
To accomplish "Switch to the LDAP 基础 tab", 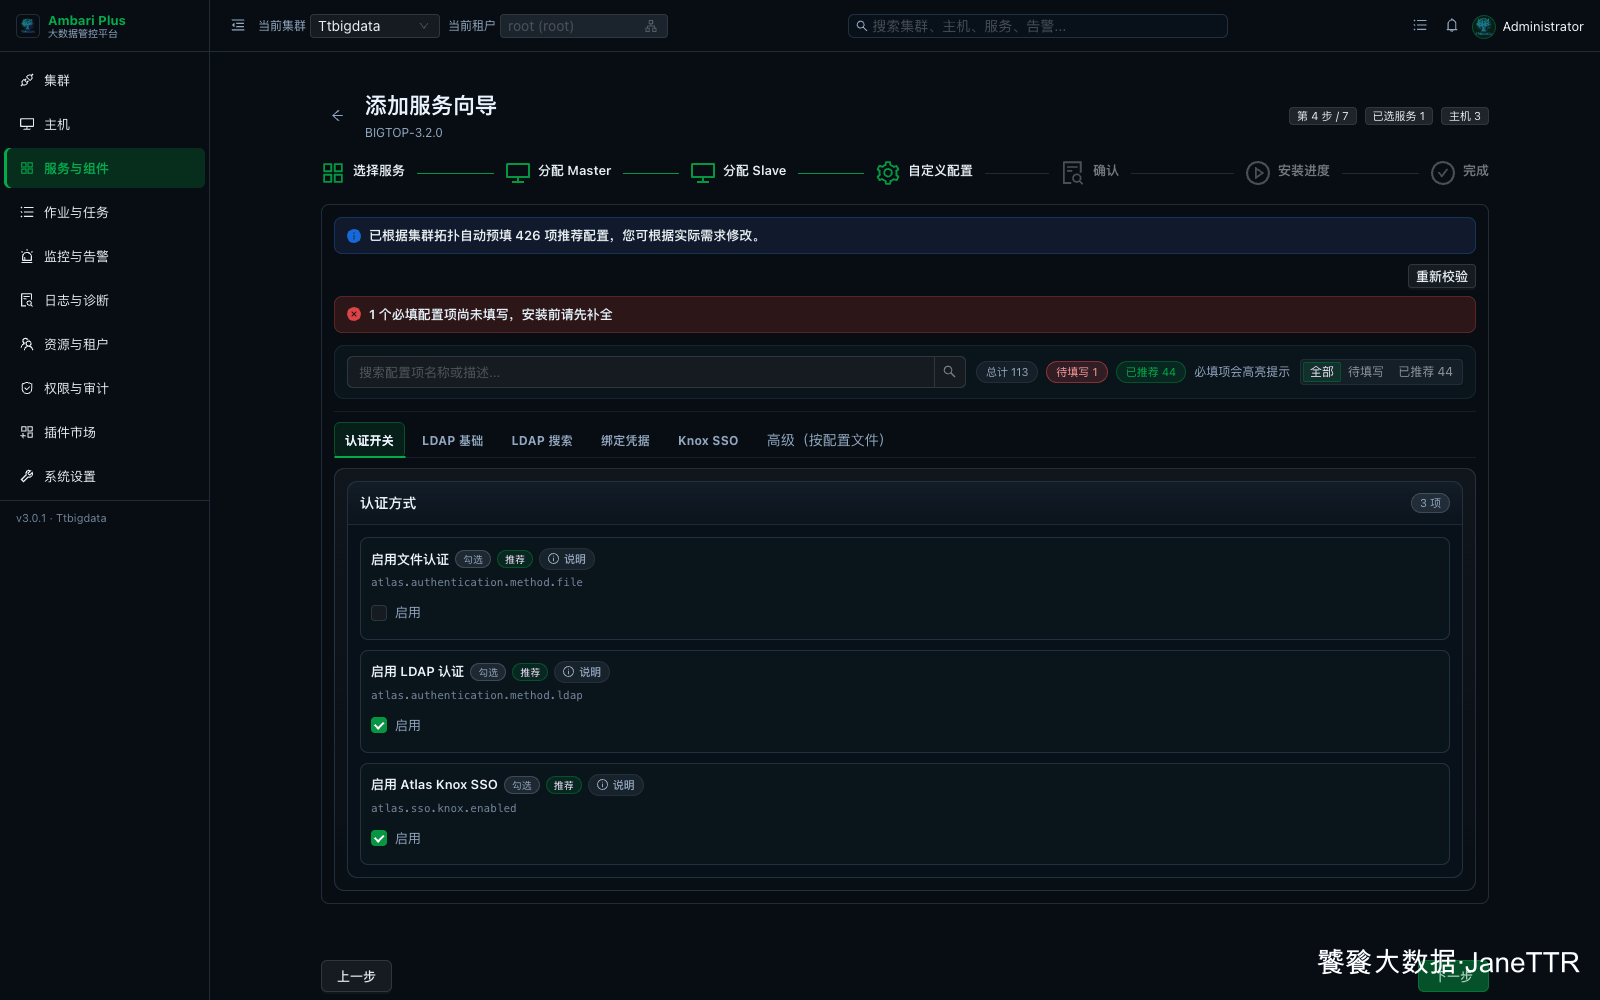I will (x=452, y=440).
